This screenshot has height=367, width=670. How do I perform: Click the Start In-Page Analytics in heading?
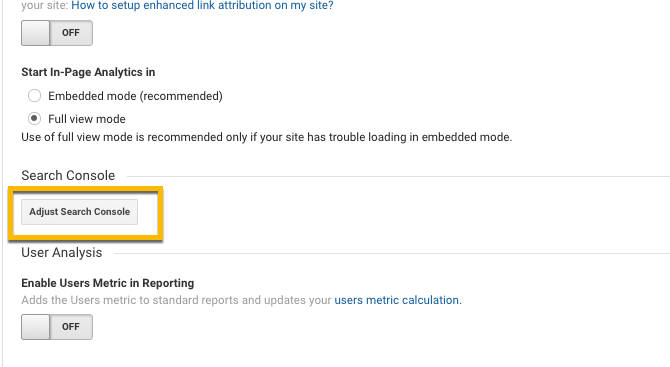(x=88, y=72)
